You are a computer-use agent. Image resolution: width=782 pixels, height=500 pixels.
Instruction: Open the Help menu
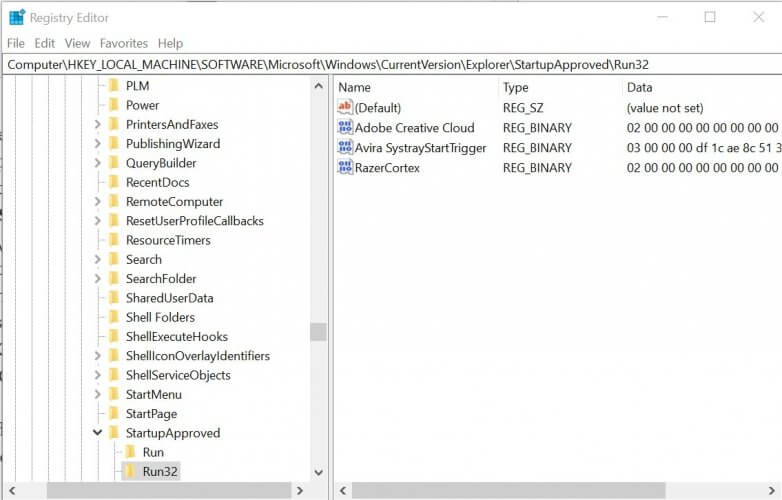pyautogui.click(x=170, y=43)
